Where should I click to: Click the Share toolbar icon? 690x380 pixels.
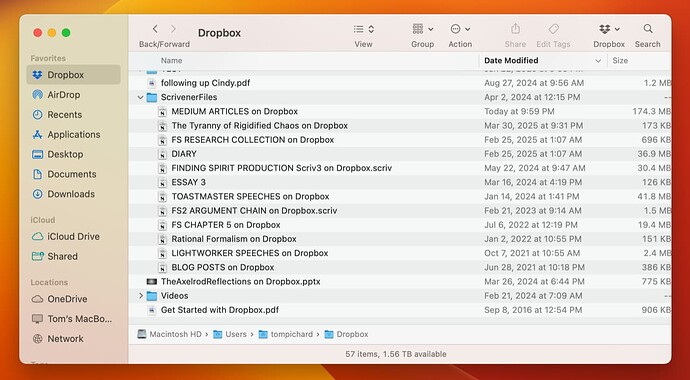(515, 29)
